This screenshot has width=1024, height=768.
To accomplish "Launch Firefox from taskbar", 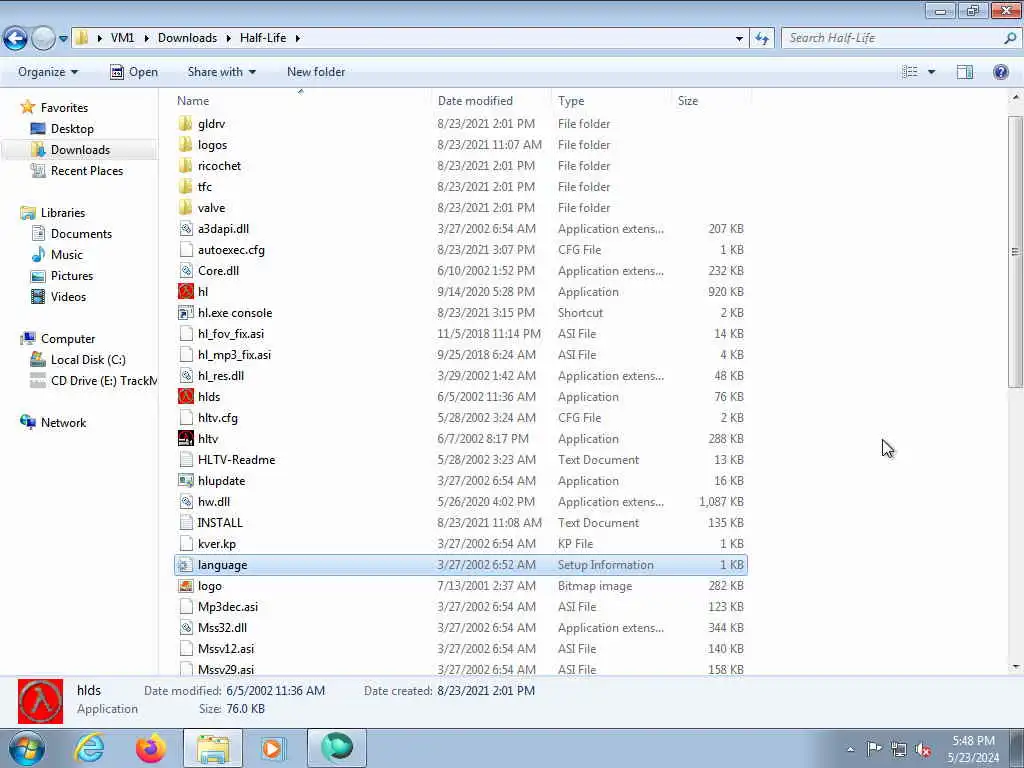I will pos(151,748).
